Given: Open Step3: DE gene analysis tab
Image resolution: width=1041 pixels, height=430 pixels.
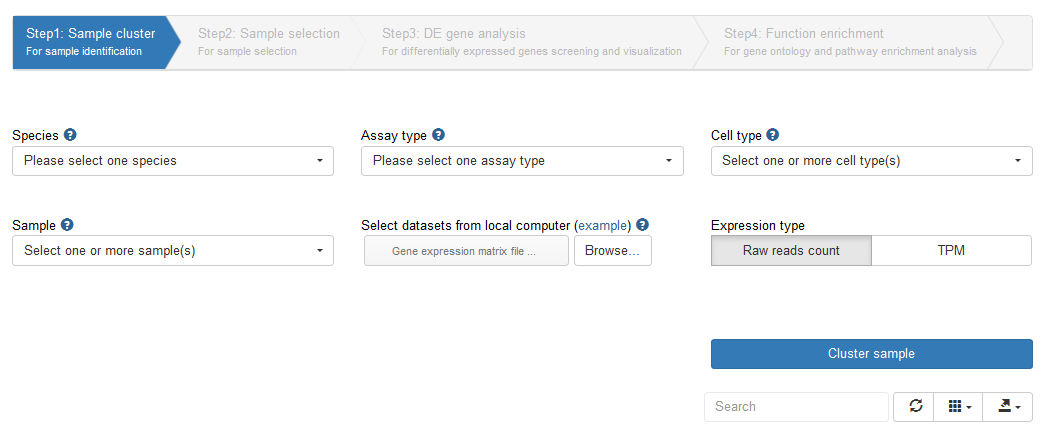Looking at the screenshot, I should pos(531,42).
